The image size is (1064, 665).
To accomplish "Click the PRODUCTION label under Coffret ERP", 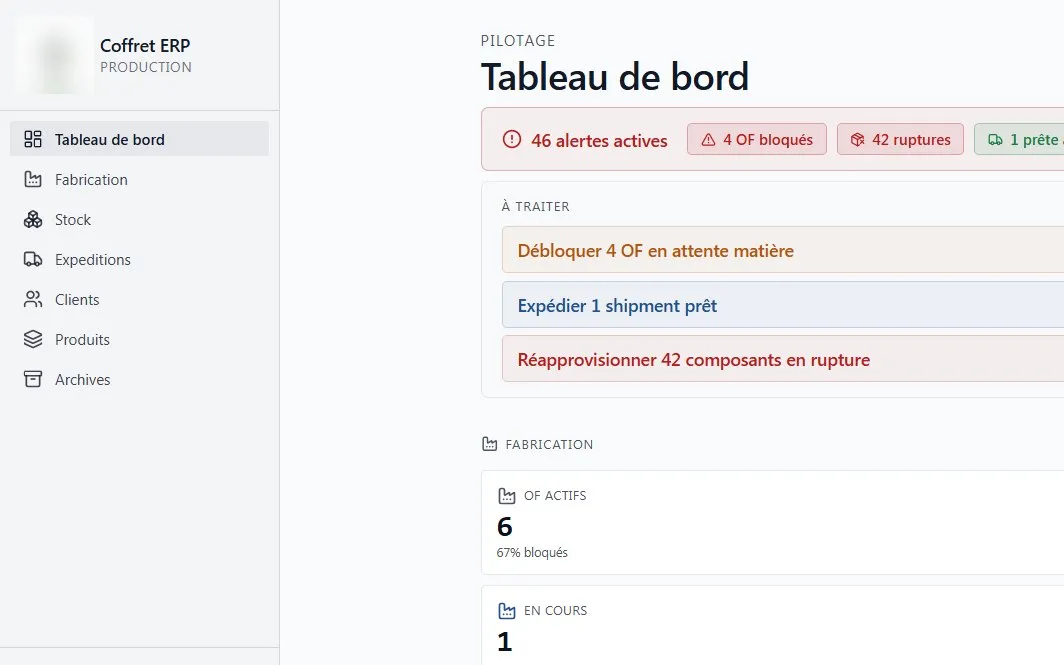I will point(146,67).
